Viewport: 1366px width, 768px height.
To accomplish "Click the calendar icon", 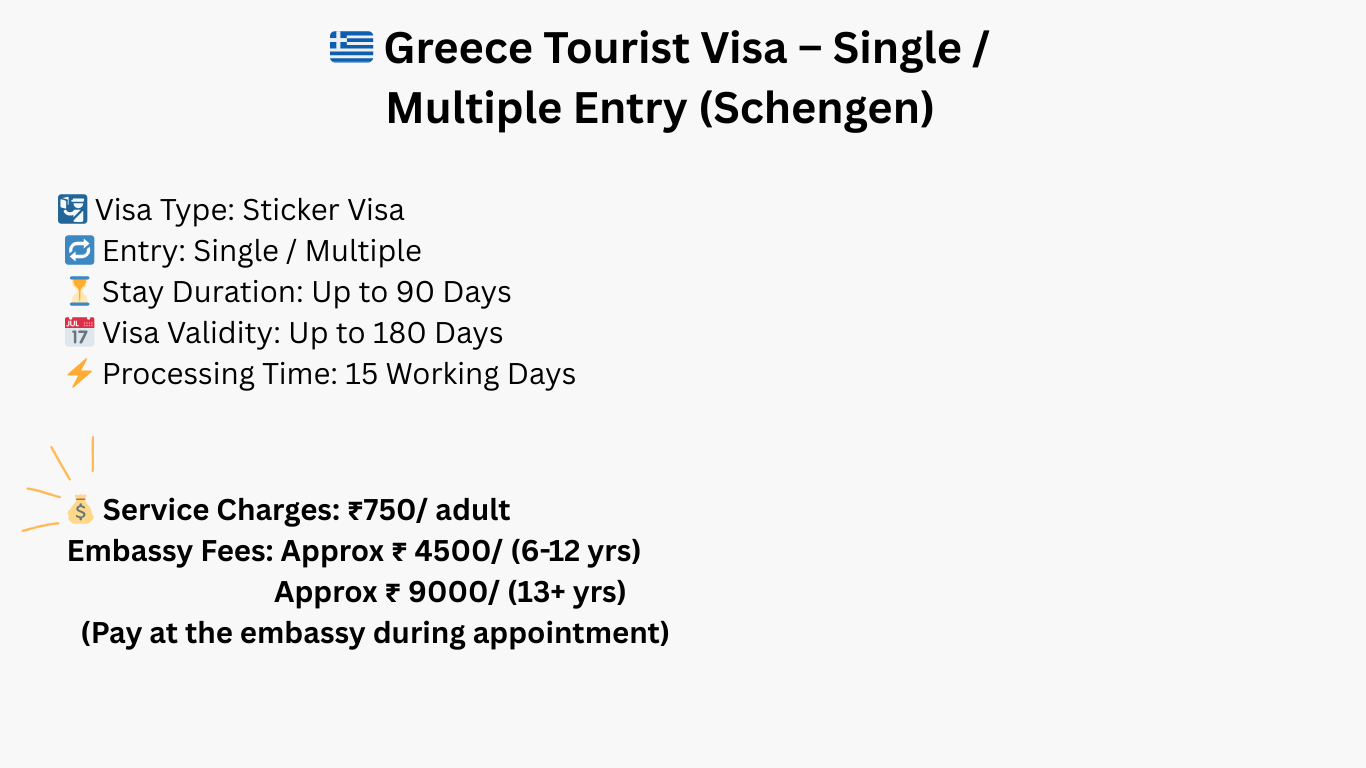I will coord(79,332).
